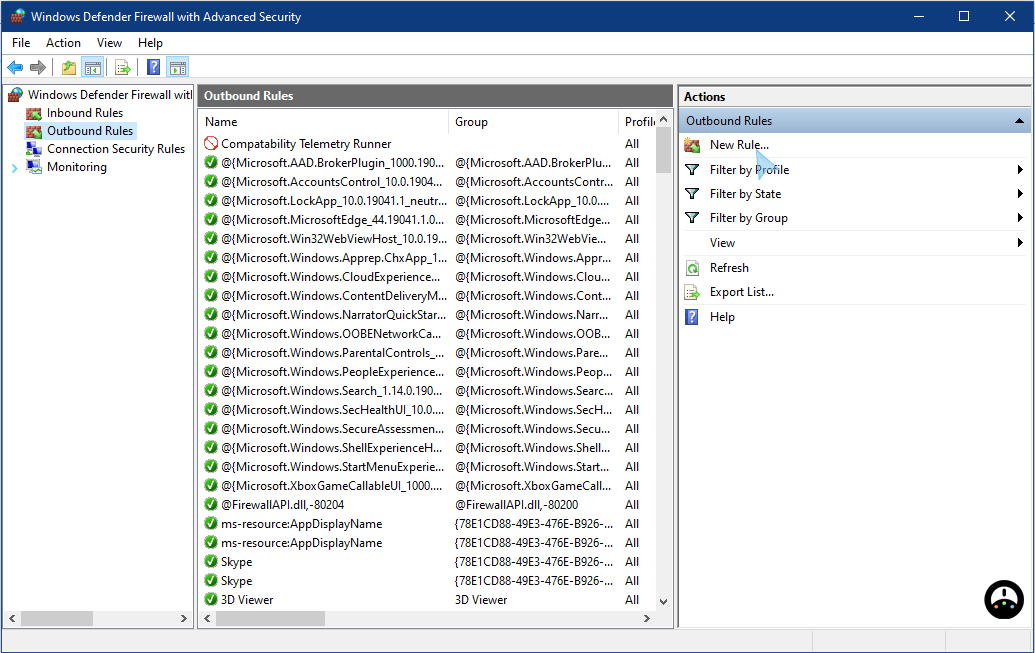Click the Export List icon in Actions pane
The width and height of the screenshot is (1035, 653).
[692, 292]
